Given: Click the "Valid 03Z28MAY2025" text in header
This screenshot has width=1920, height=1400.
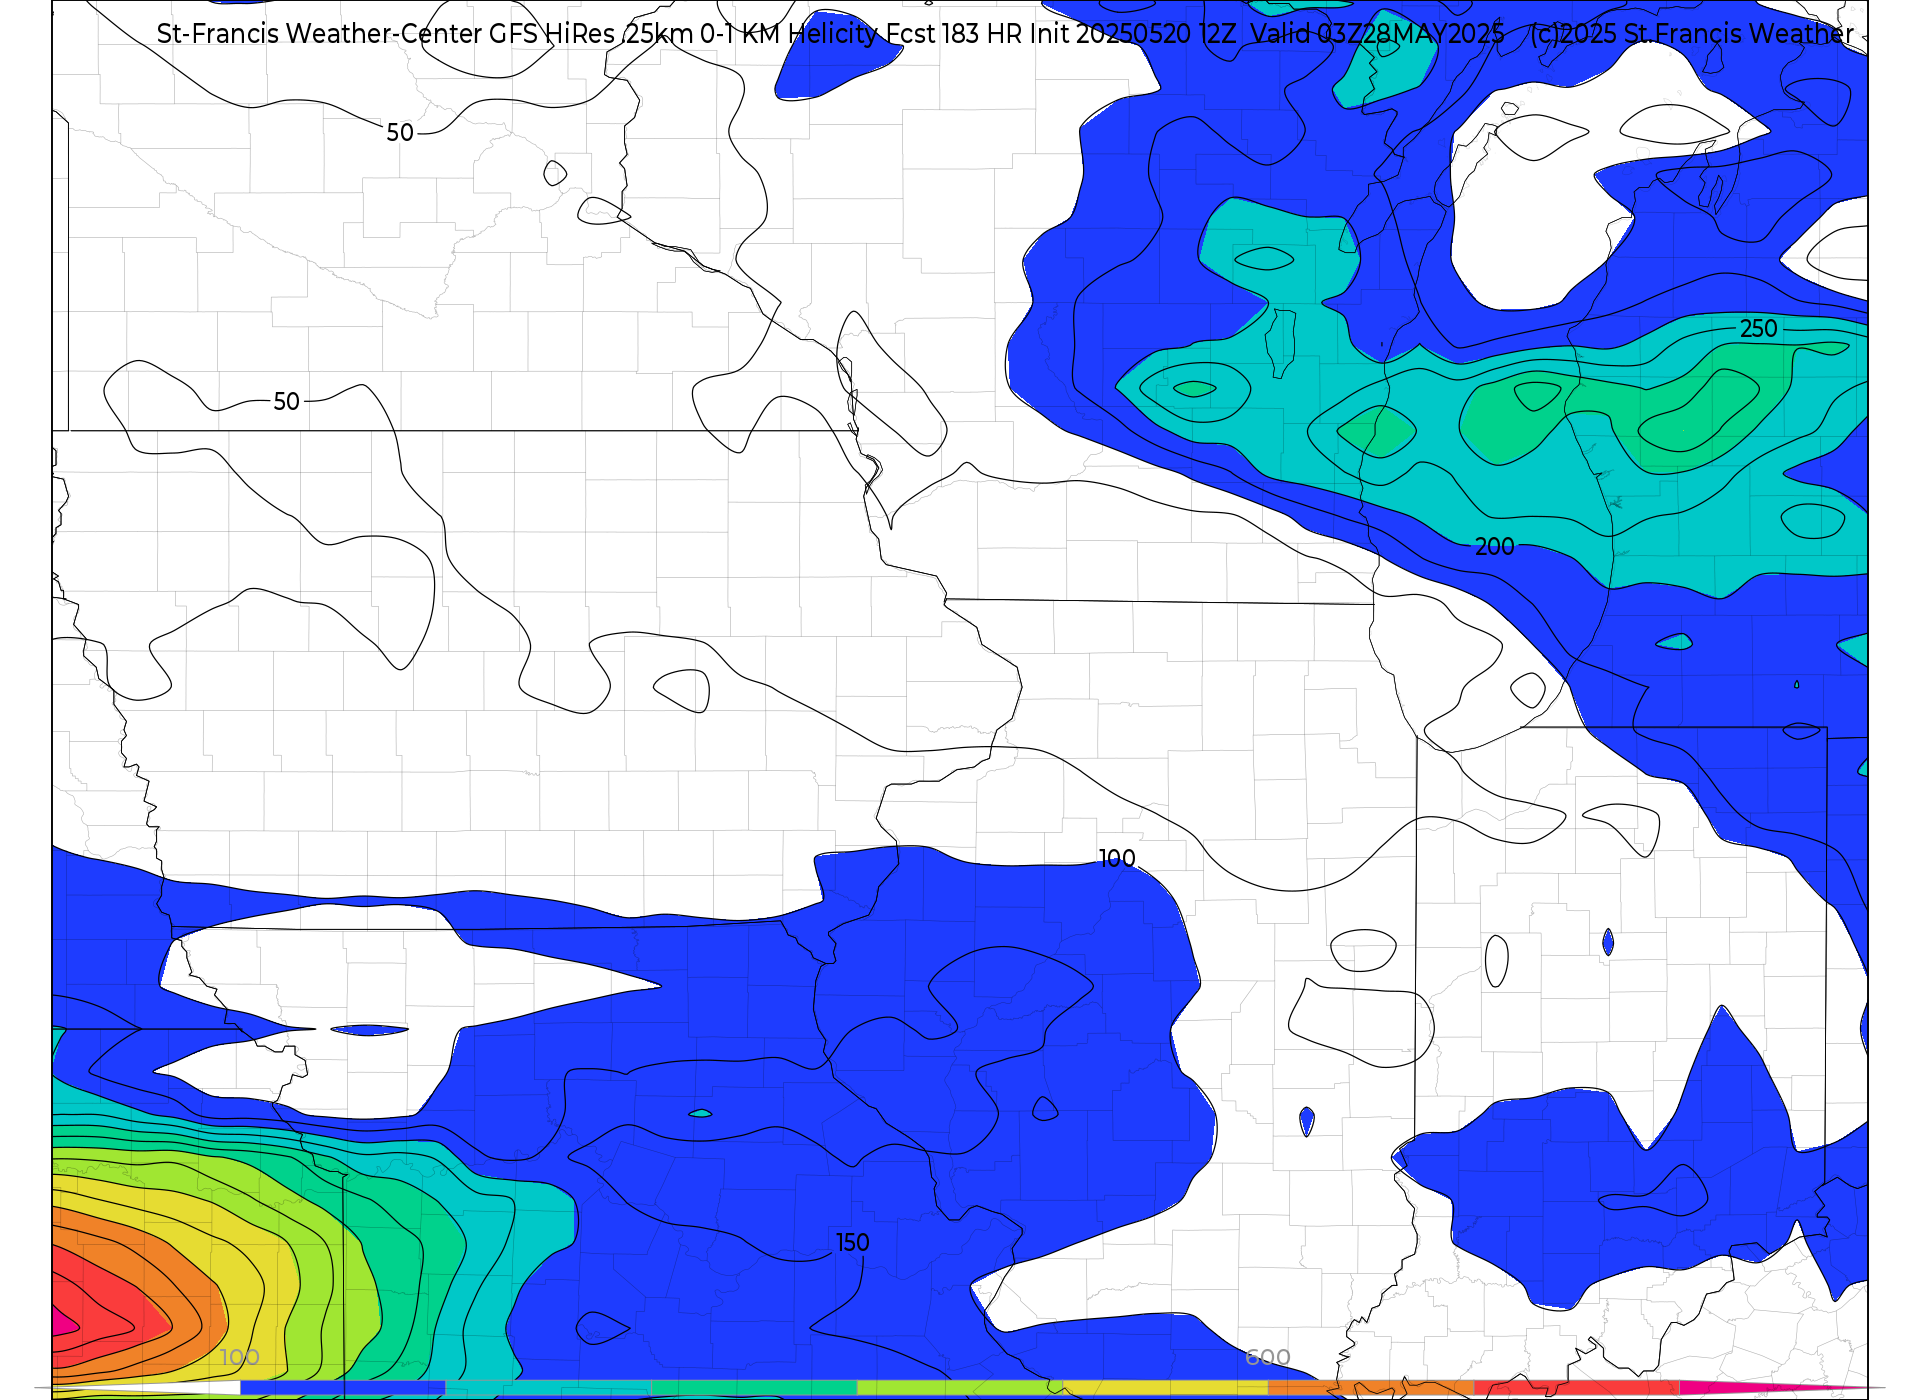Looking at the screenshot, I should (1377, 34).
